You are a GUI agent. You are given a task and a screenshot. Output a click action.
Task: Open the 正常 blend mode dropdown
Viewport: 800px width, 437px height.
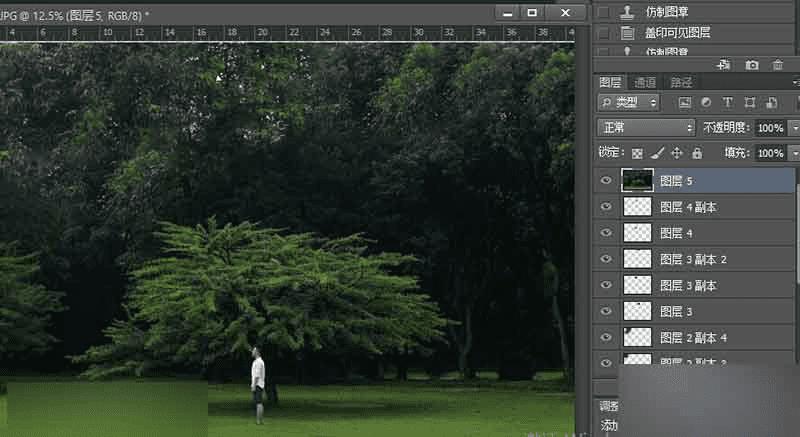coord(645,128)
